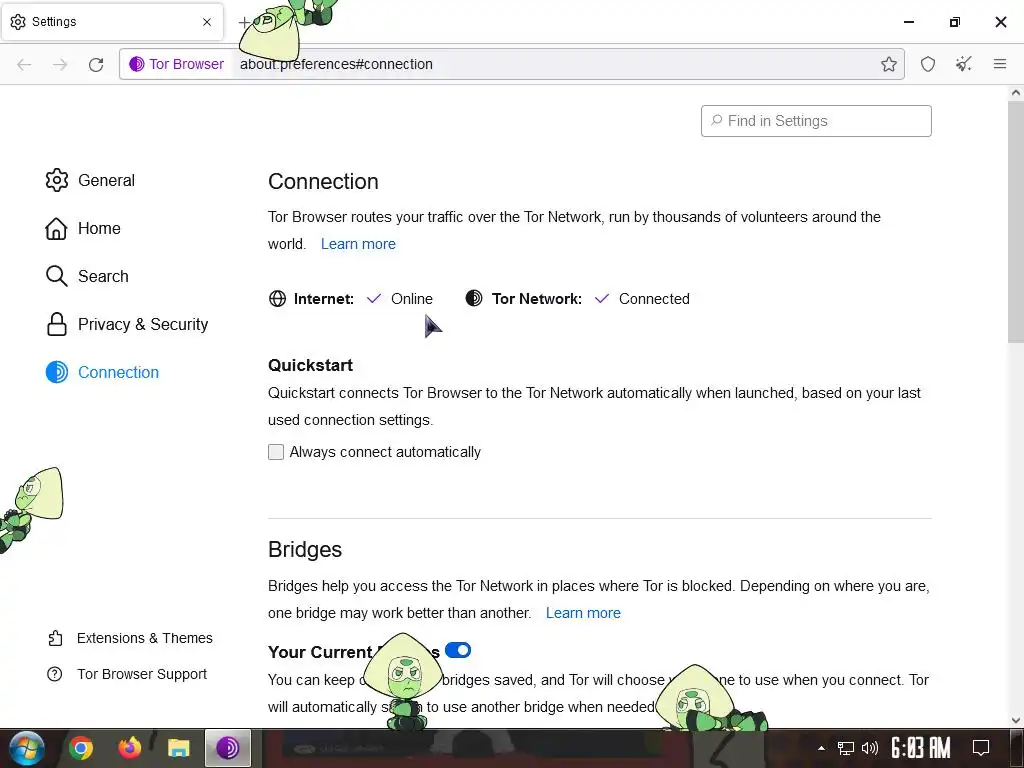Launch Firefox from the taskbar

(130, 748)
